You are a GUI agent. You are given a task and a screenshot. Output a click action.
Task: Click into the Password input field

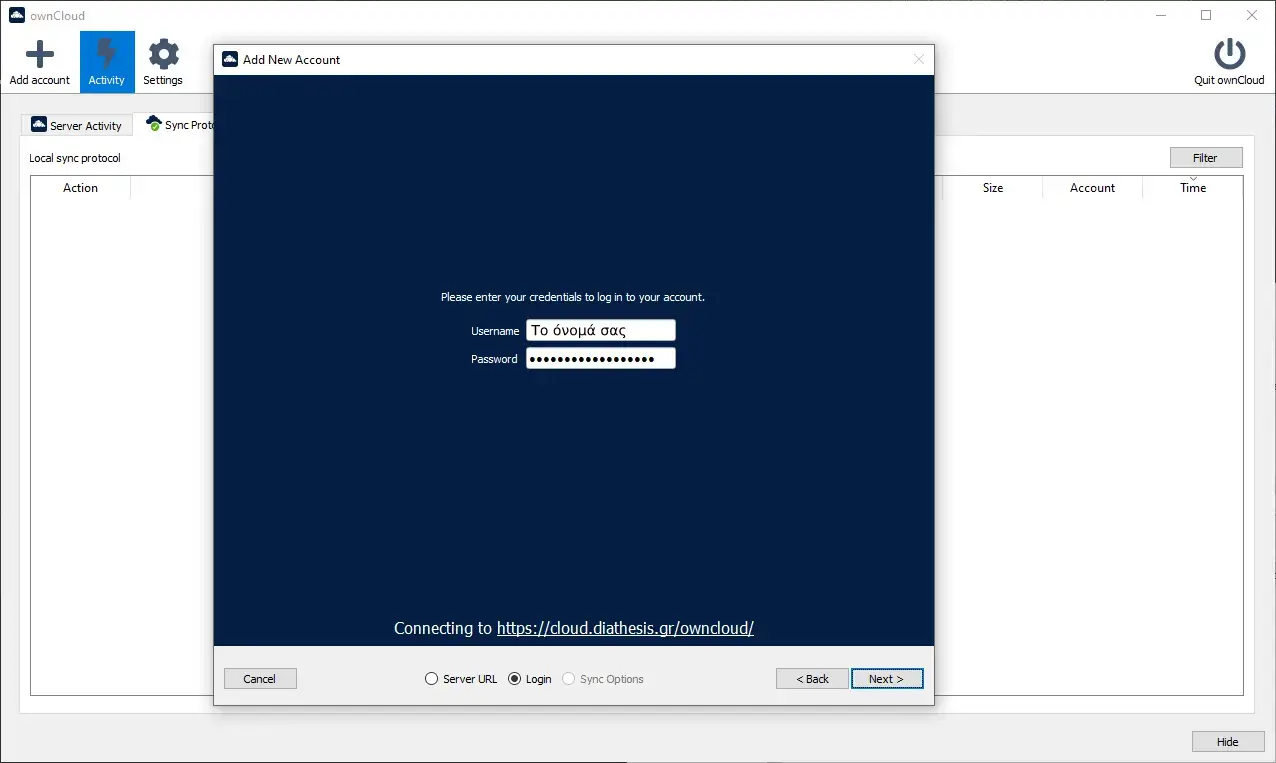[x=600, y=359]
